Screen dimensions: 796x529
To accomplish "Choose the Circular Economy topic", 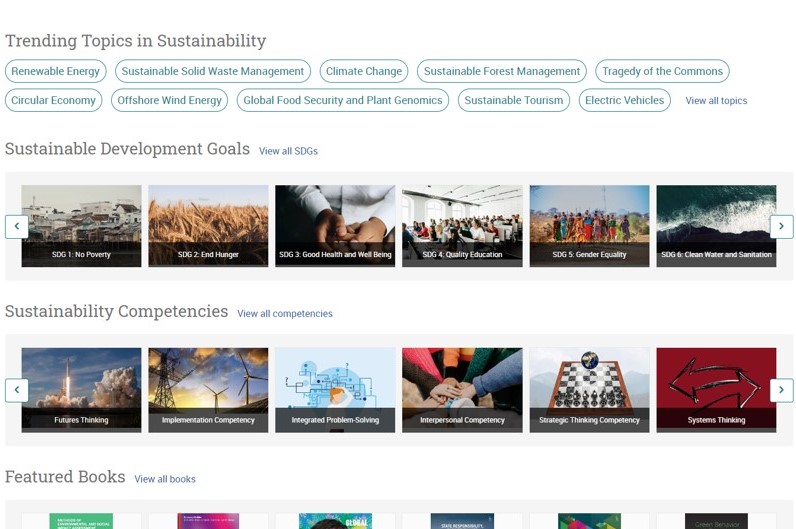I will (53, 100).
